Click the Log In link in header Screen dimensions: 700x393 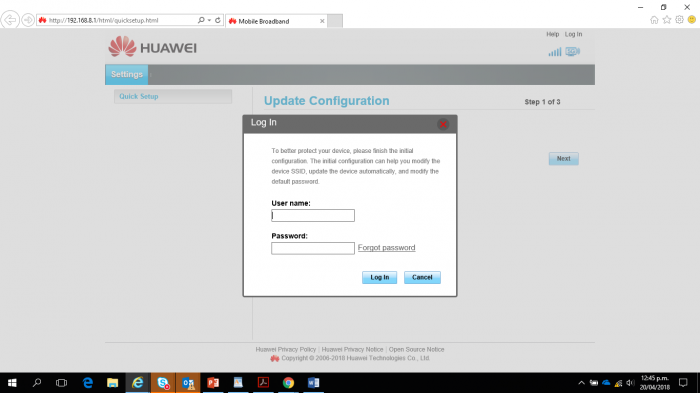click(x=574, y=34)
